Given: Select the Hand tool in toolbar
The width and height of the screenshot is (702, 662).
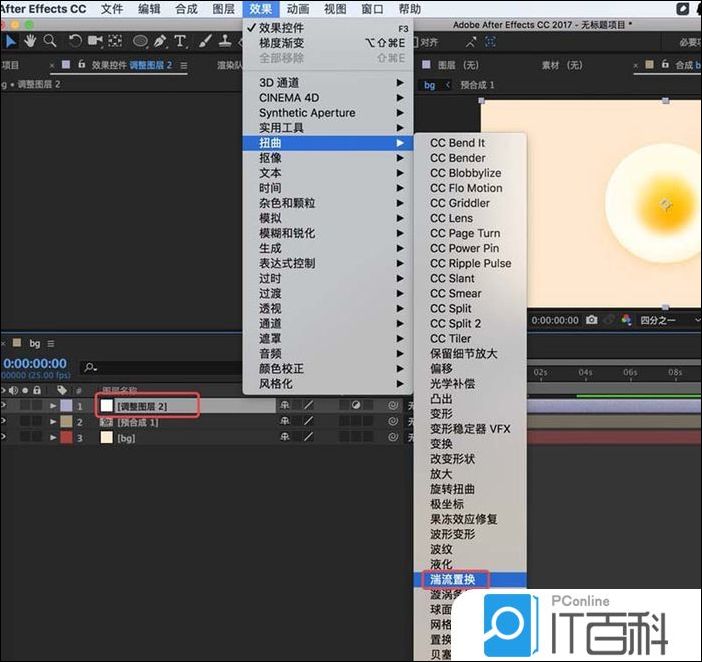Looking at the screenshot, I should (x=30, y=41).
